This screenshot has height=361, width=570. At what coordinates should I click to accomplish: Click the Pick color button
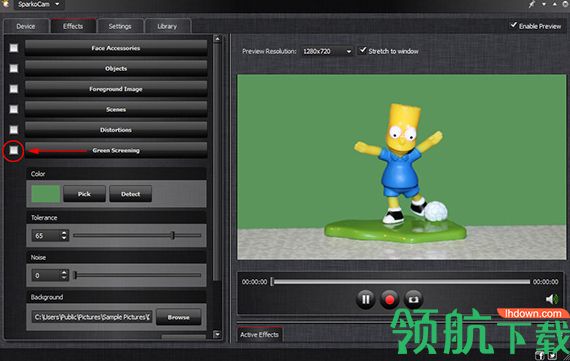coord(84,194)
